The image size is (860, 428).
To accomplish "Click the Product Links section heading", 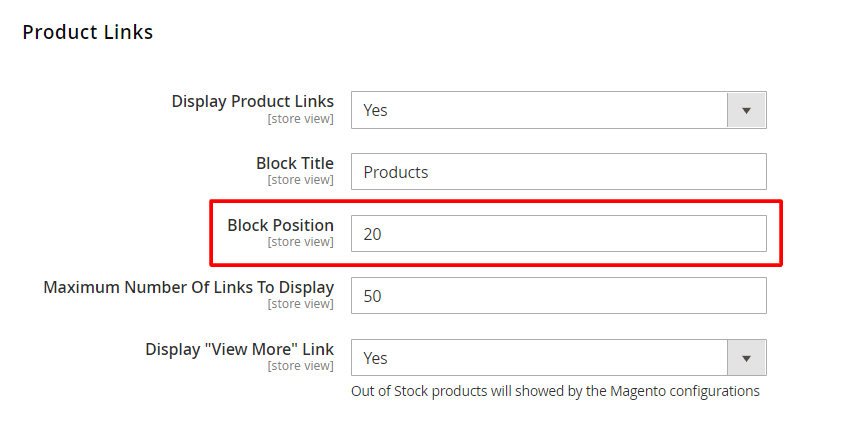I will point(88,32).
